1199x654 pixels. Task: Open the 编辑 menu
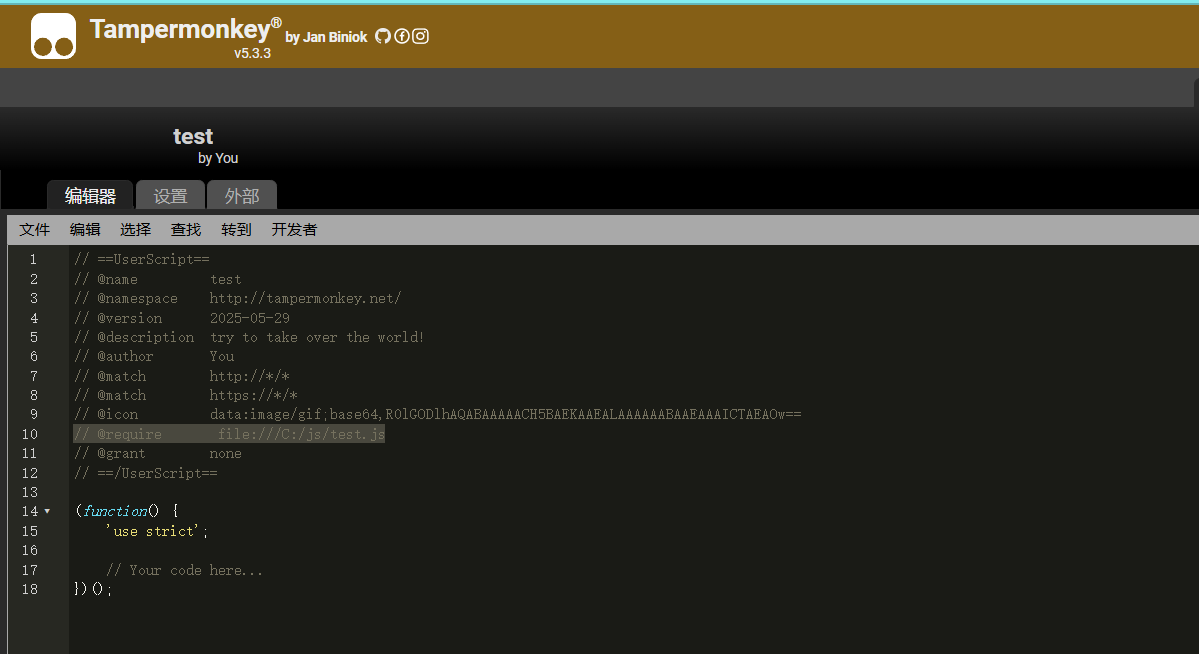point(85,229)
